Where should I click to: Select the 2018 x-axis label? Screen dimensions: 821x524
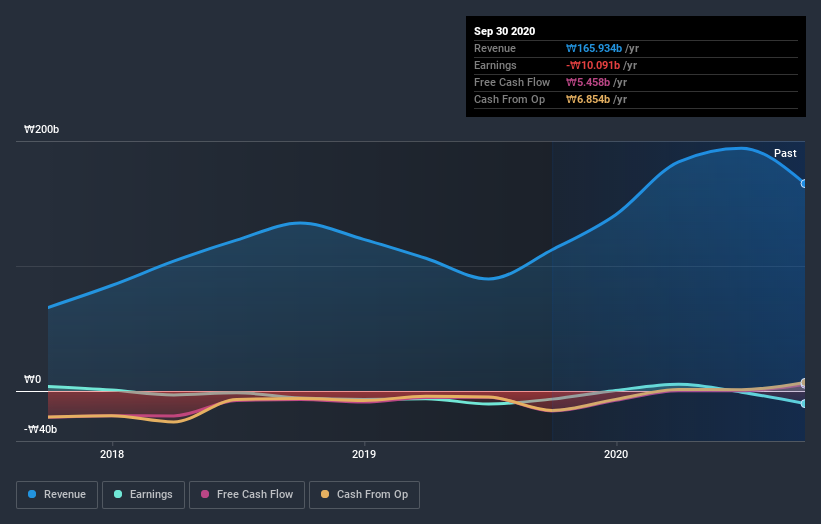pos(112,454)
